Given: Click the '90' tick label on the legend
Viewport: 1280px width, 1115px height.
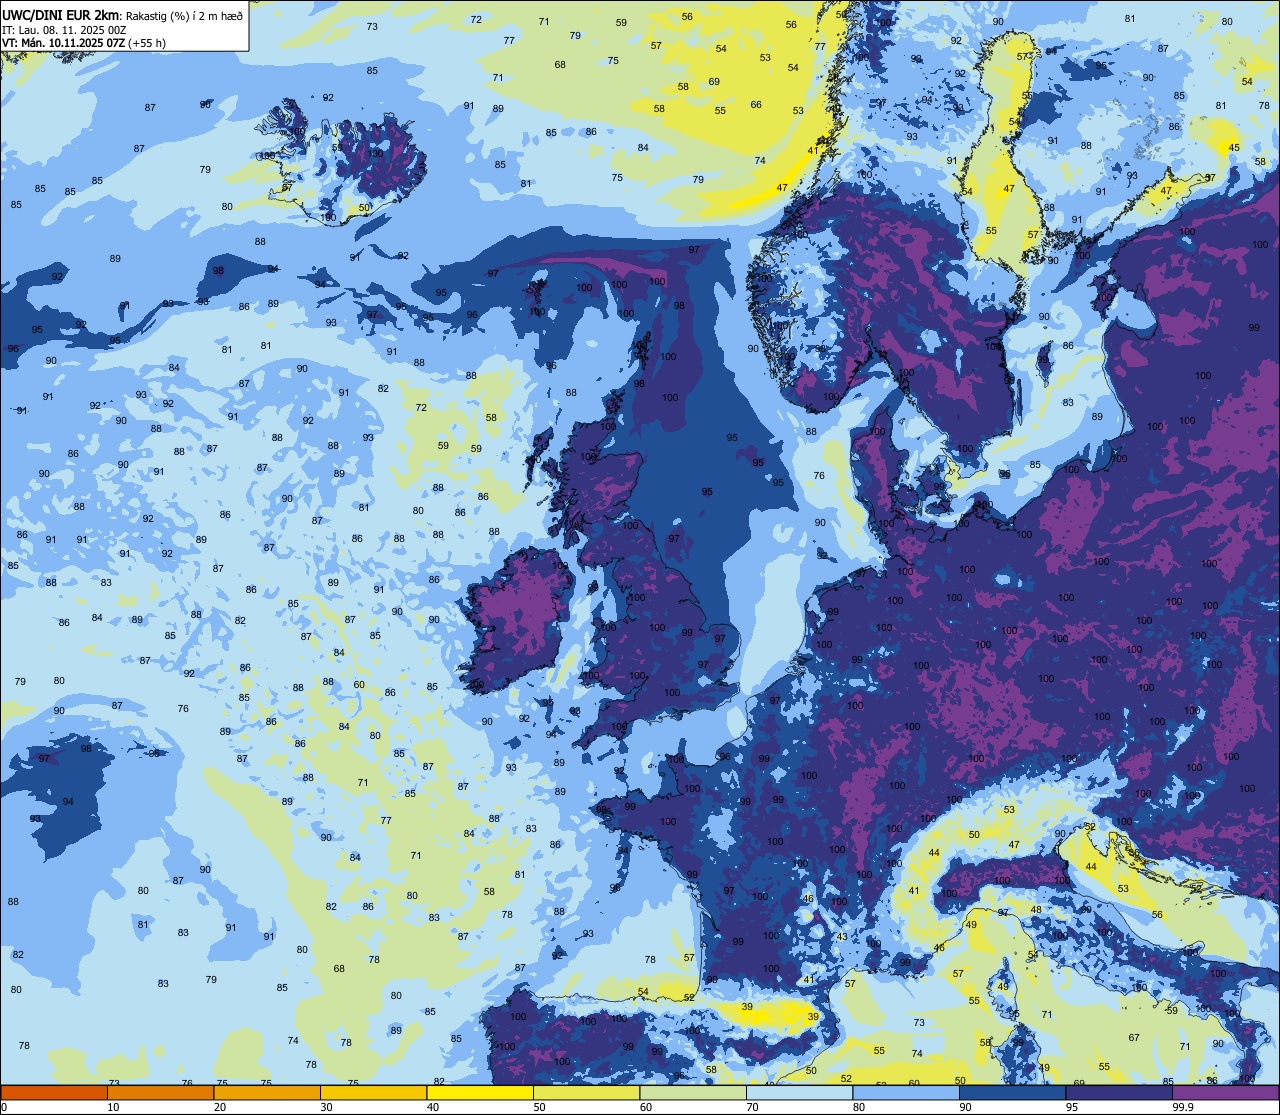Looking at the screenshot, I should point(965,1107).
